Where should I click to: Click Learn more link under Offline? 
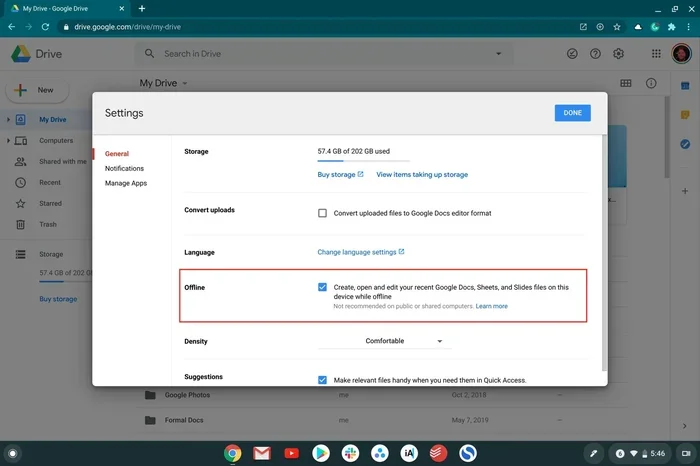[492, 306]
